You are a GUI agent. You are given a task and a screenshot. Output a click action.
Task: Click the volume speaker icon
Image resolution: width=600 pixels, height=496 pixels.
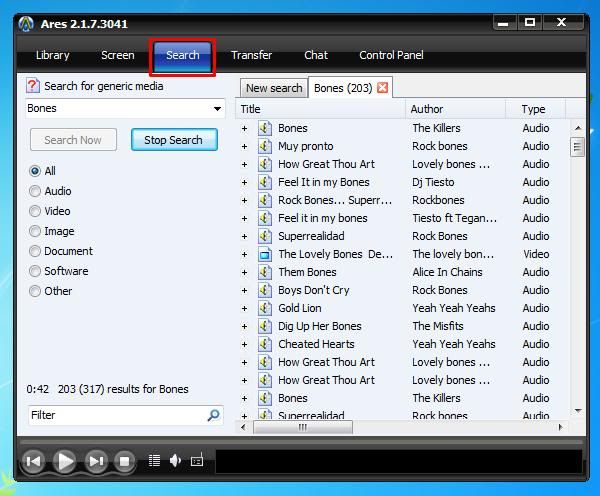coord(175,461)
